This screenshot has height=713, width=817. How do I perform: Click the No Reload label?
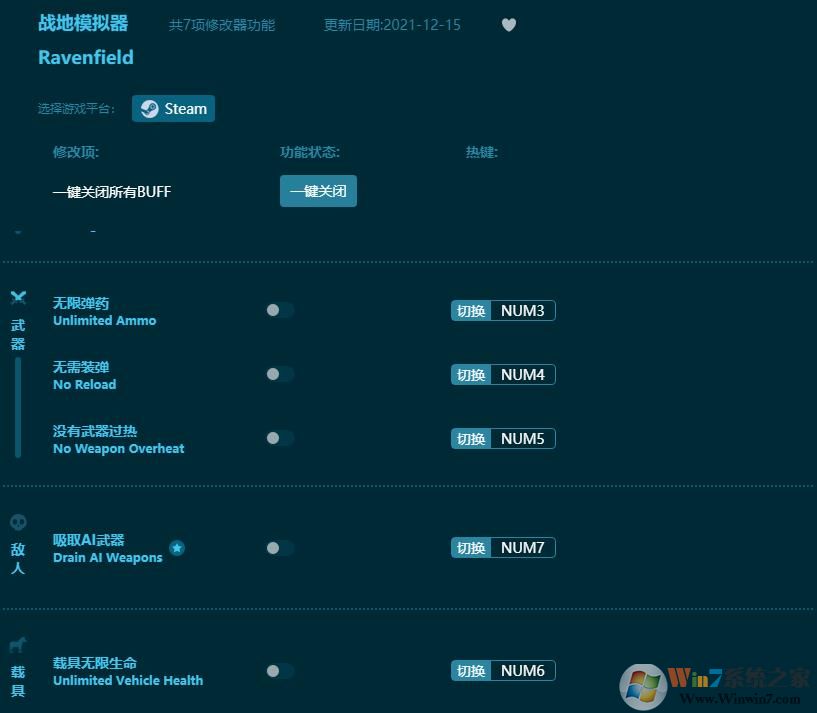pos(85,384)
